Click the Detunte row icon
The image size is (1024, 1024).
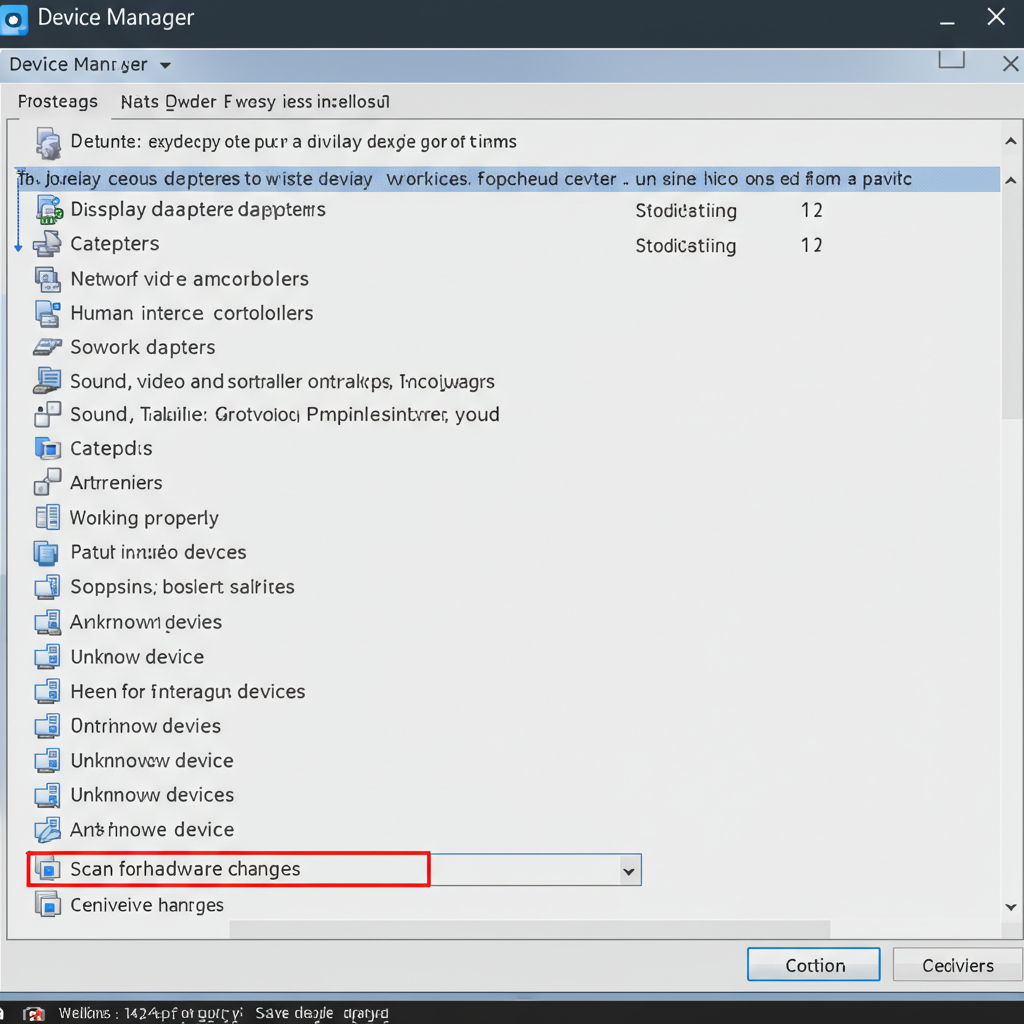[48, 143]
